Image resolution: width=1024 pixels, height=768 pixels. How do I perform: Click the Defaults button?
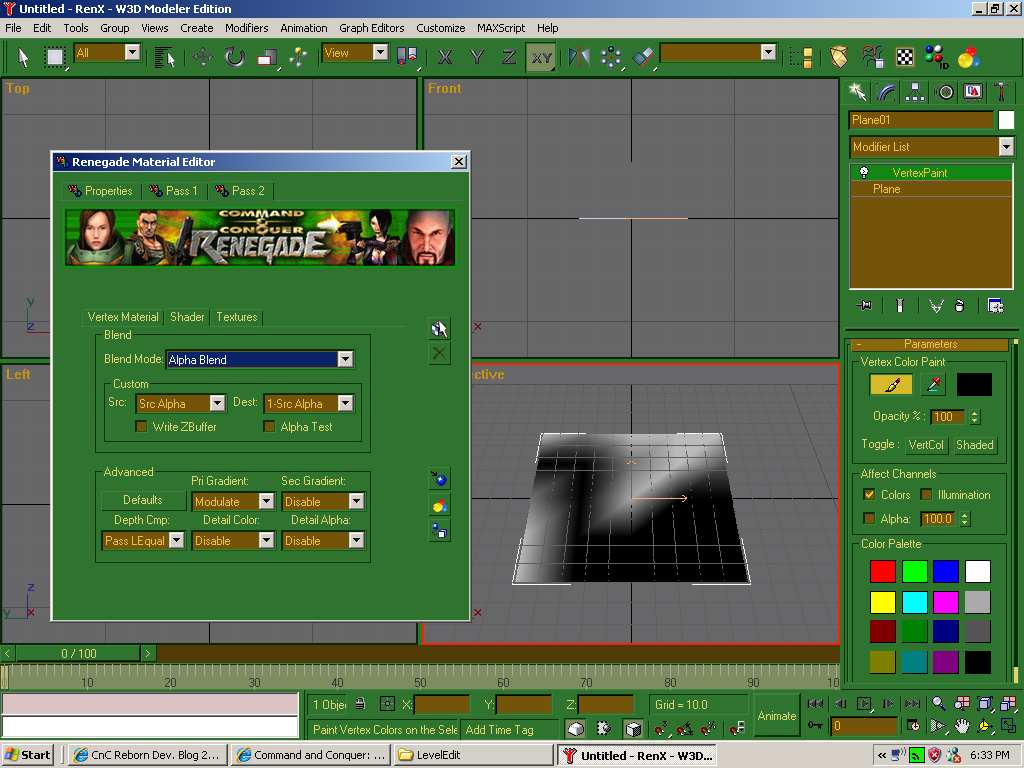click(x=143, y=500)
